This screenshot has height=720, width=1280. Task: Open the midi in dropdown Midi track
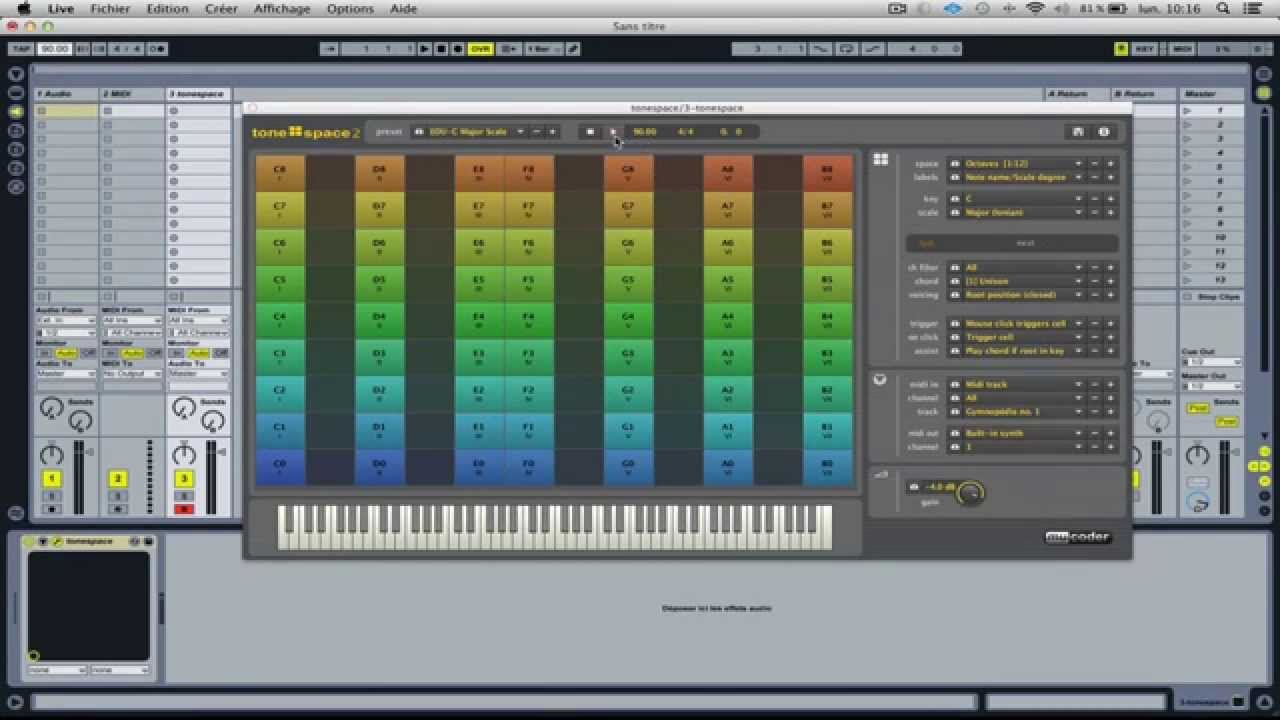click(x=1023, y=384)
